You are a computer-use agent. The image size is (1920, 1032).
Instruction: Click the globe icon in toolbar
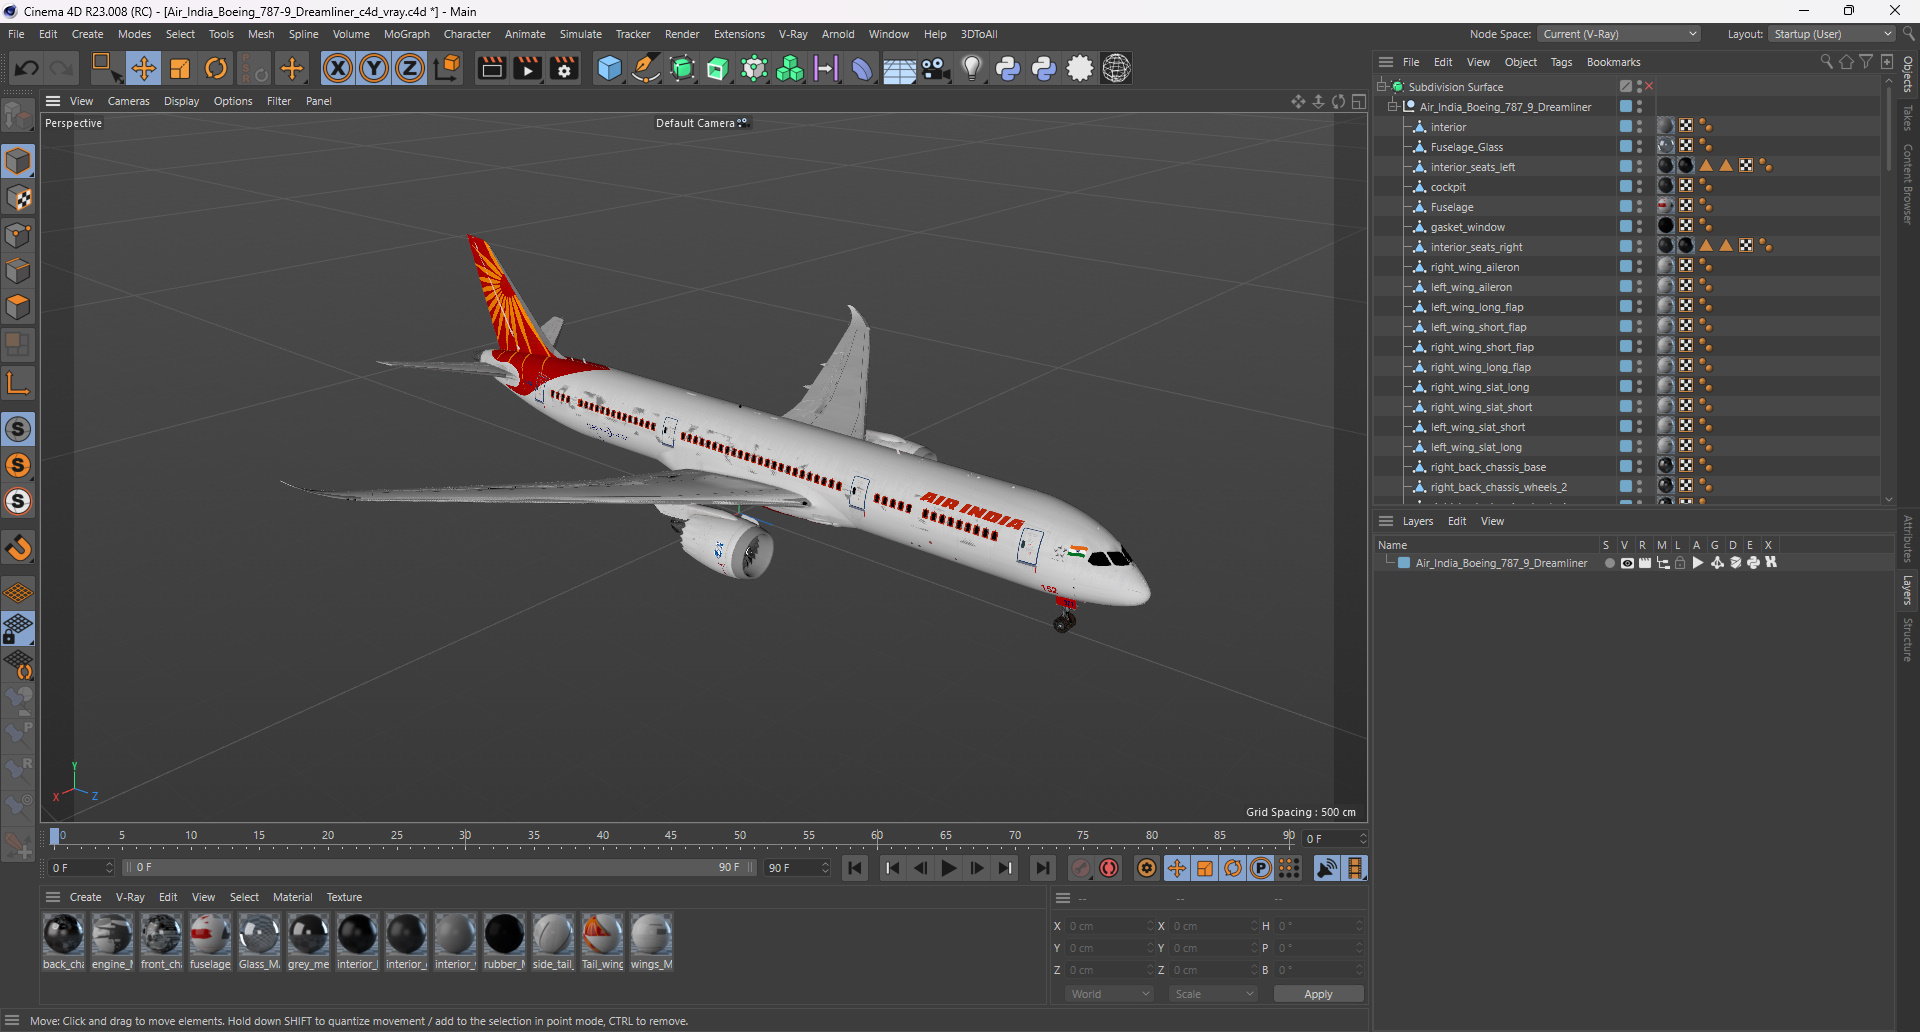tap(1117, 68)
